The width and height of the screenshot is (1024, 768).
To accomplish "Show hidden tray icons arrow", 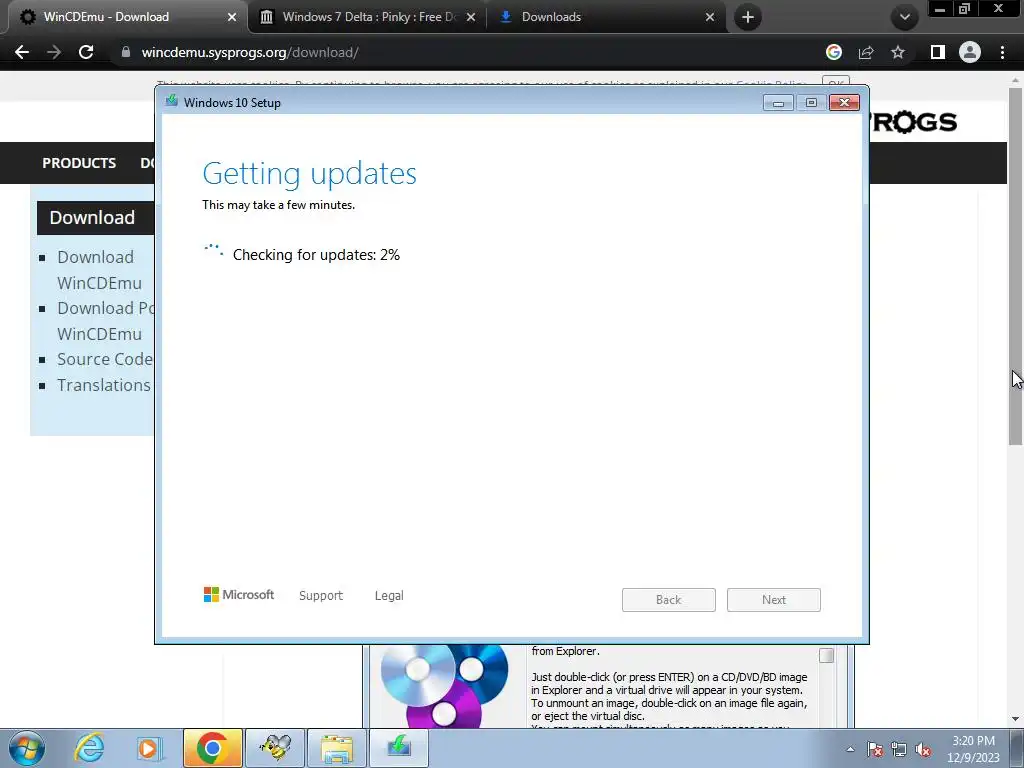I will [850, 749].
